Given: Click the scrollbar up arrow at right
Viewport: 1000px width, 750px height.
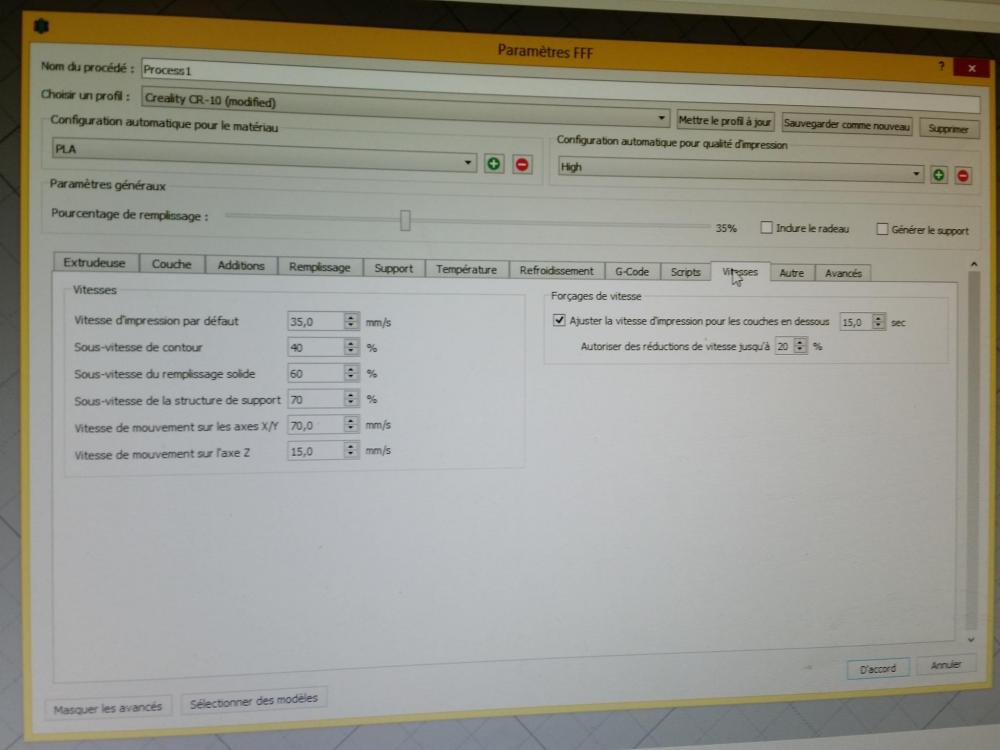Looking at the screenshot, I should (x=973, y=263).
